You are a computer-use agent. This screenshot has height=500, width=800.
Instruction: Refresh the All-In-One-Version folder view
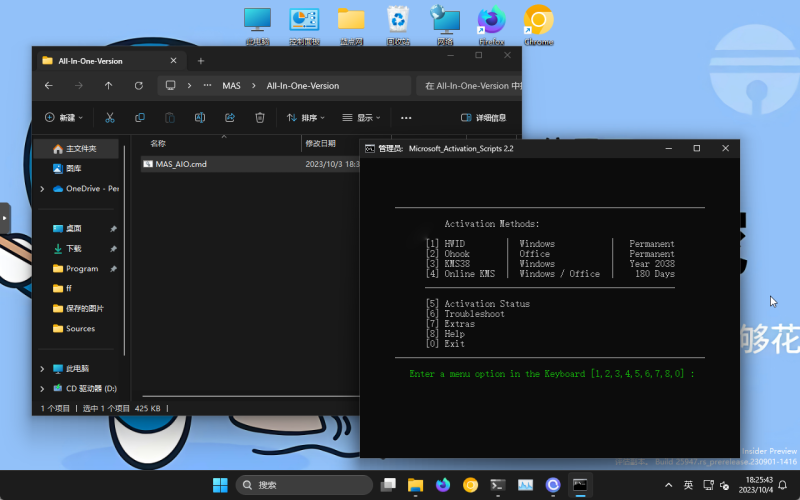(x=139, y=86)
